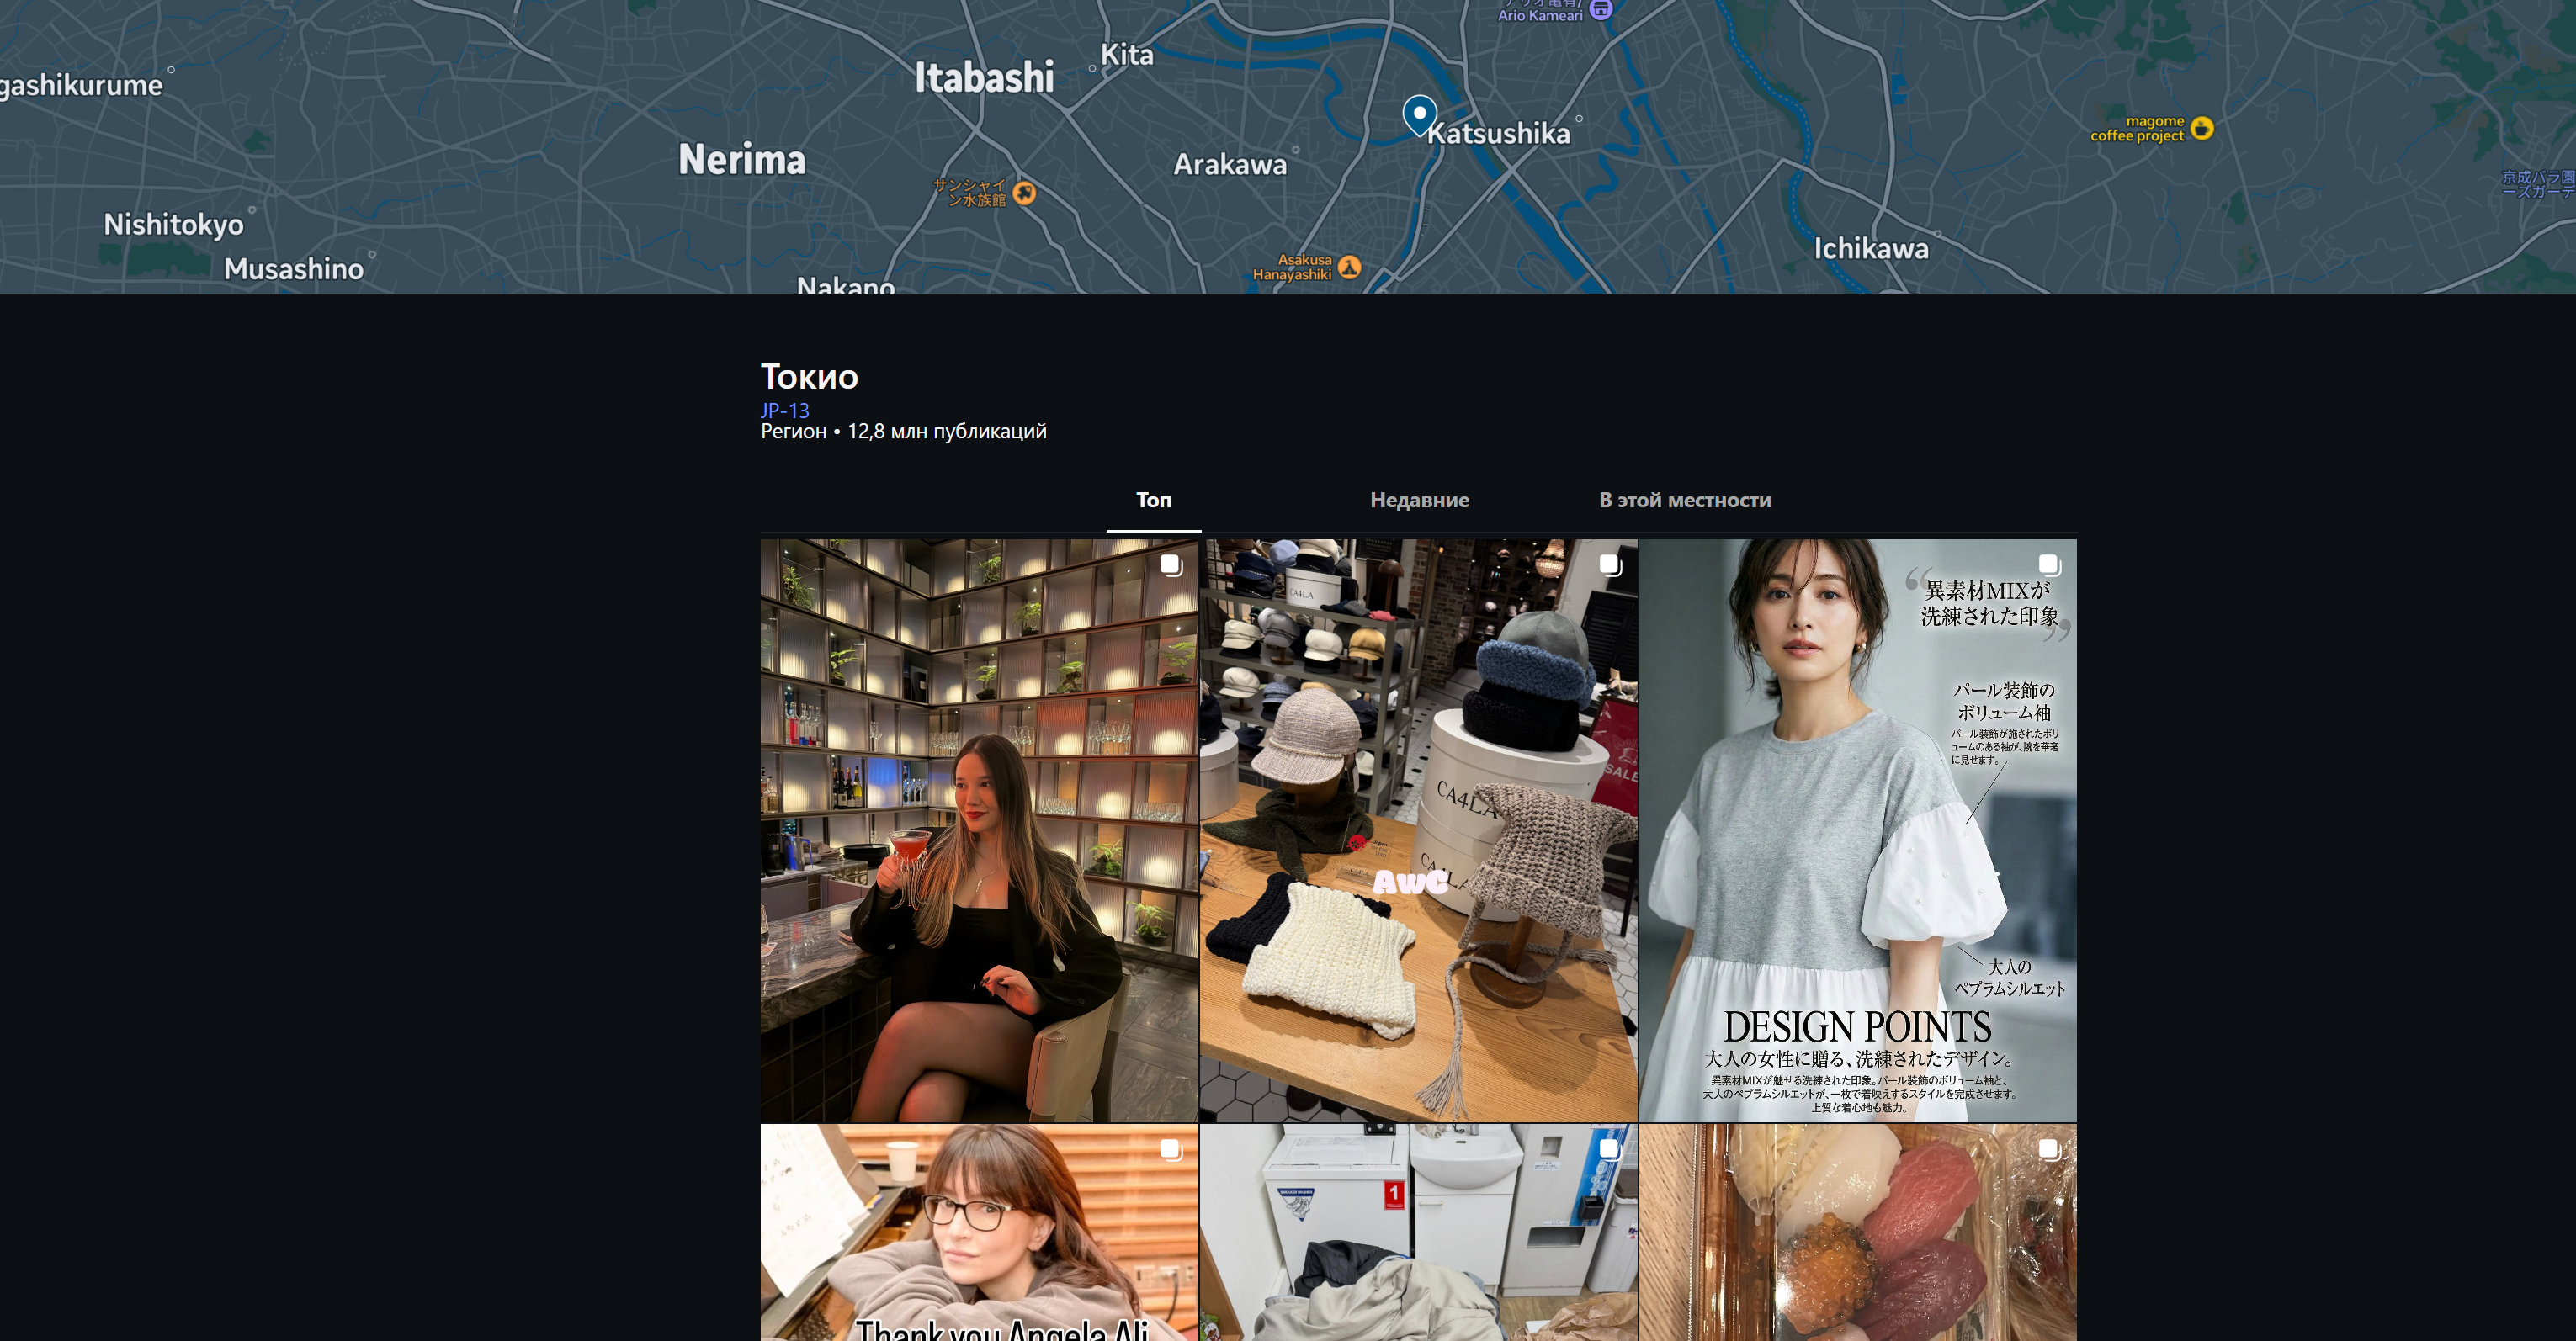This screenshot has width=2576, height=1341.
Task: Click the Sunshine Aquarium orange map marker
Action: point(1024,193)
